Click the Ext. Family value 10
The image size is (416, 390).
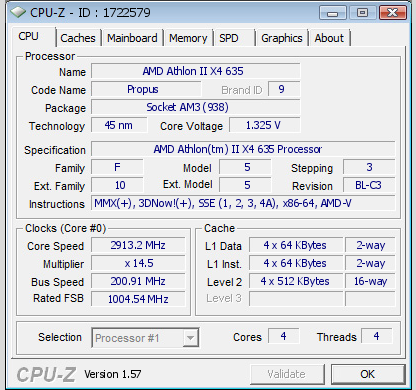117,185
